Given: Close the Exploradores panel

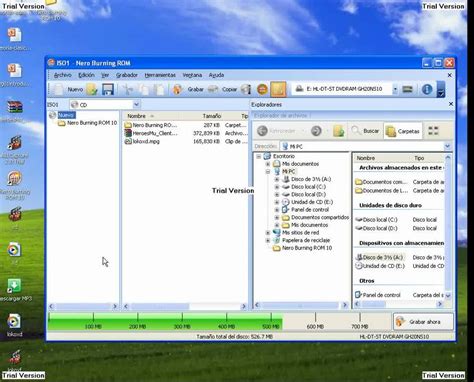Looking at the screenshot, I should (451, 104).
